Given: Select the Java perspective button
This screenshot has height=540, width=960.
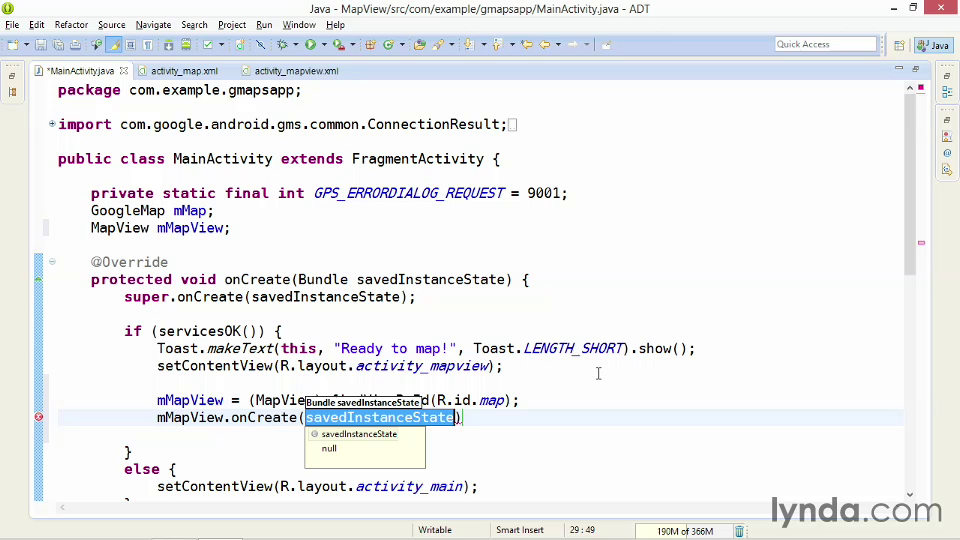Looking at the screenshot, I should (934, 45).
